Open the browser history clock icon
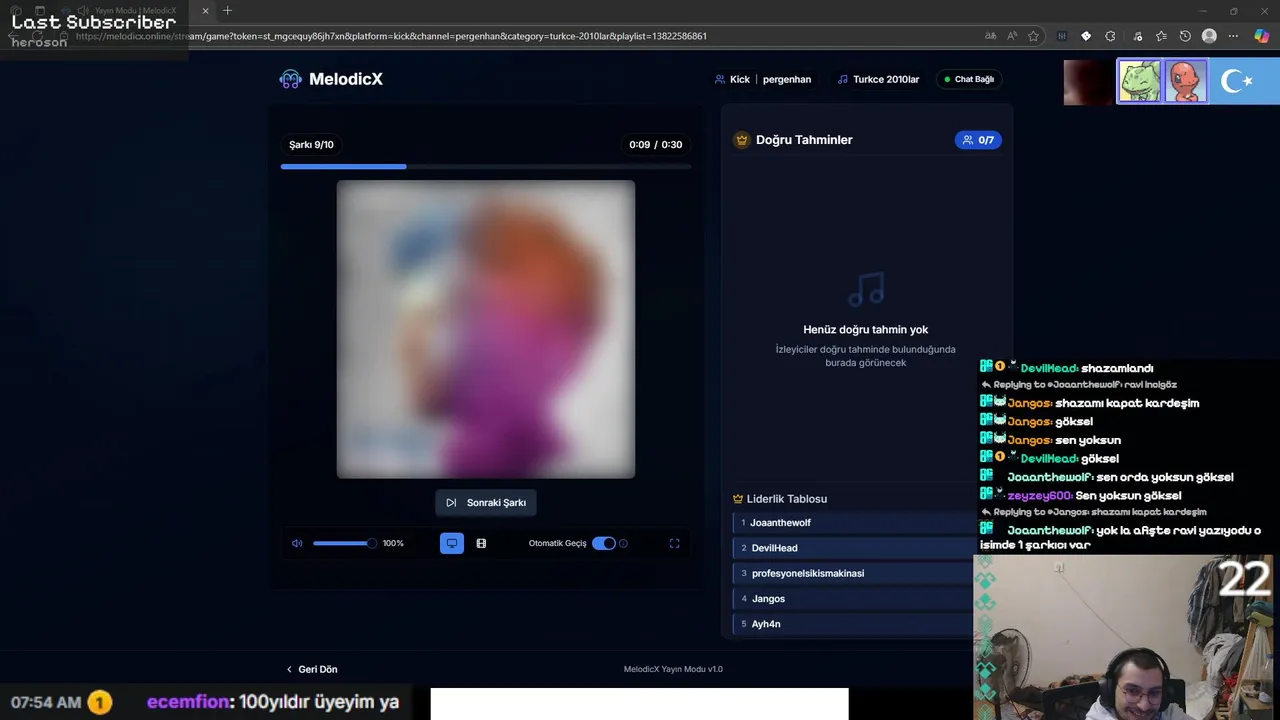This screenshot has width=1280, height=720. pyautogui.click(x=1185, y=36)
